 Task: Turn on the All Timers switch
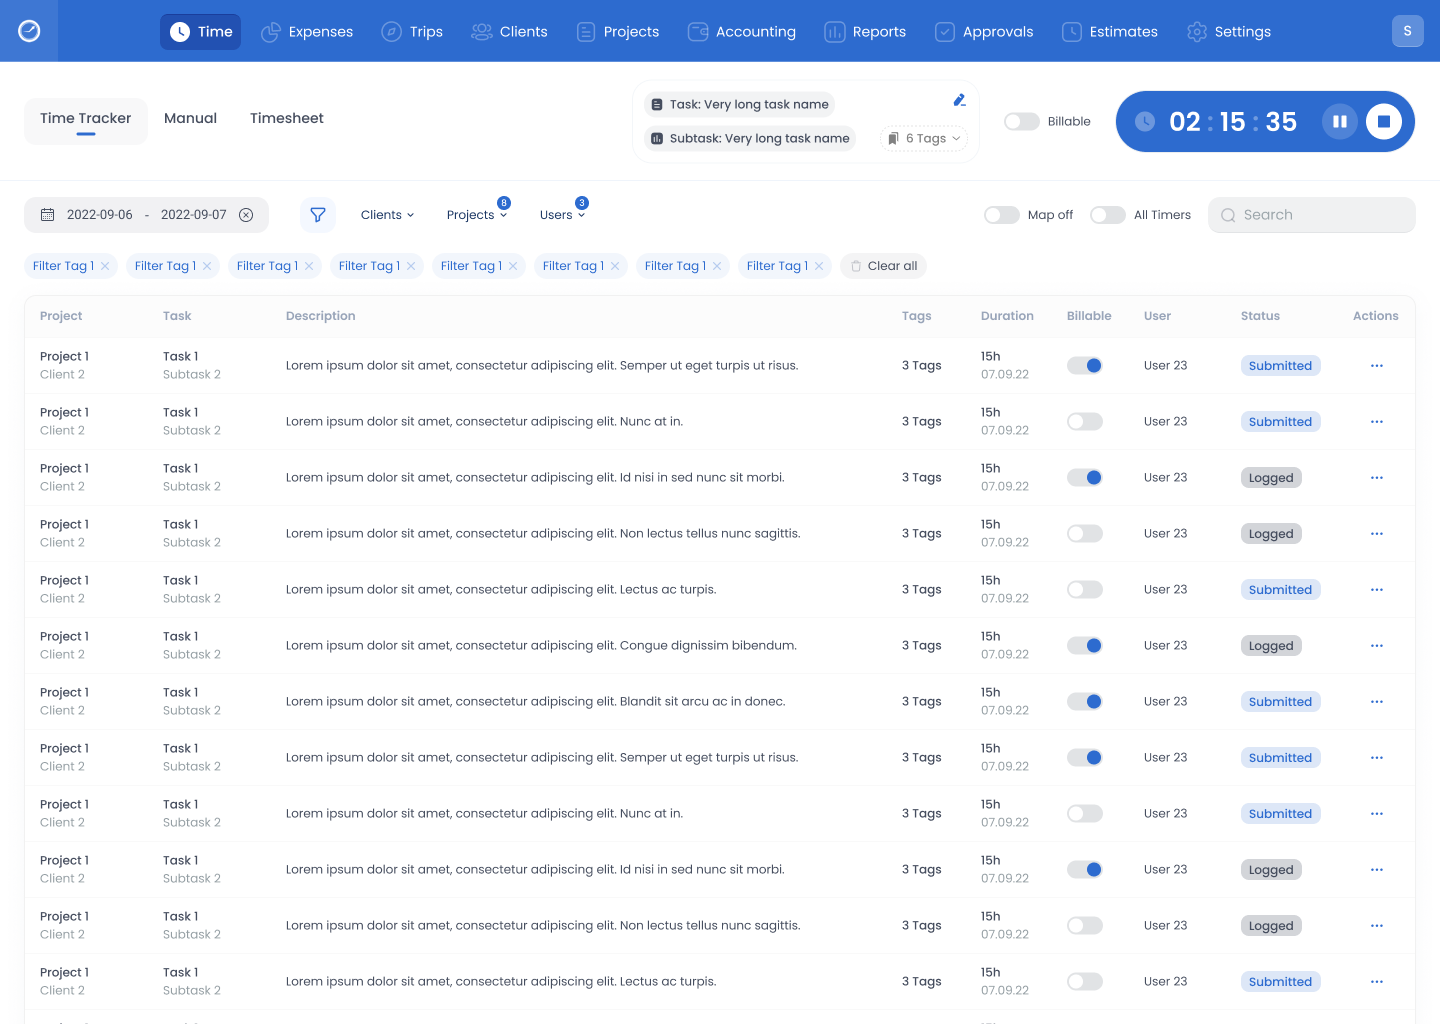tap(1107, 215)
